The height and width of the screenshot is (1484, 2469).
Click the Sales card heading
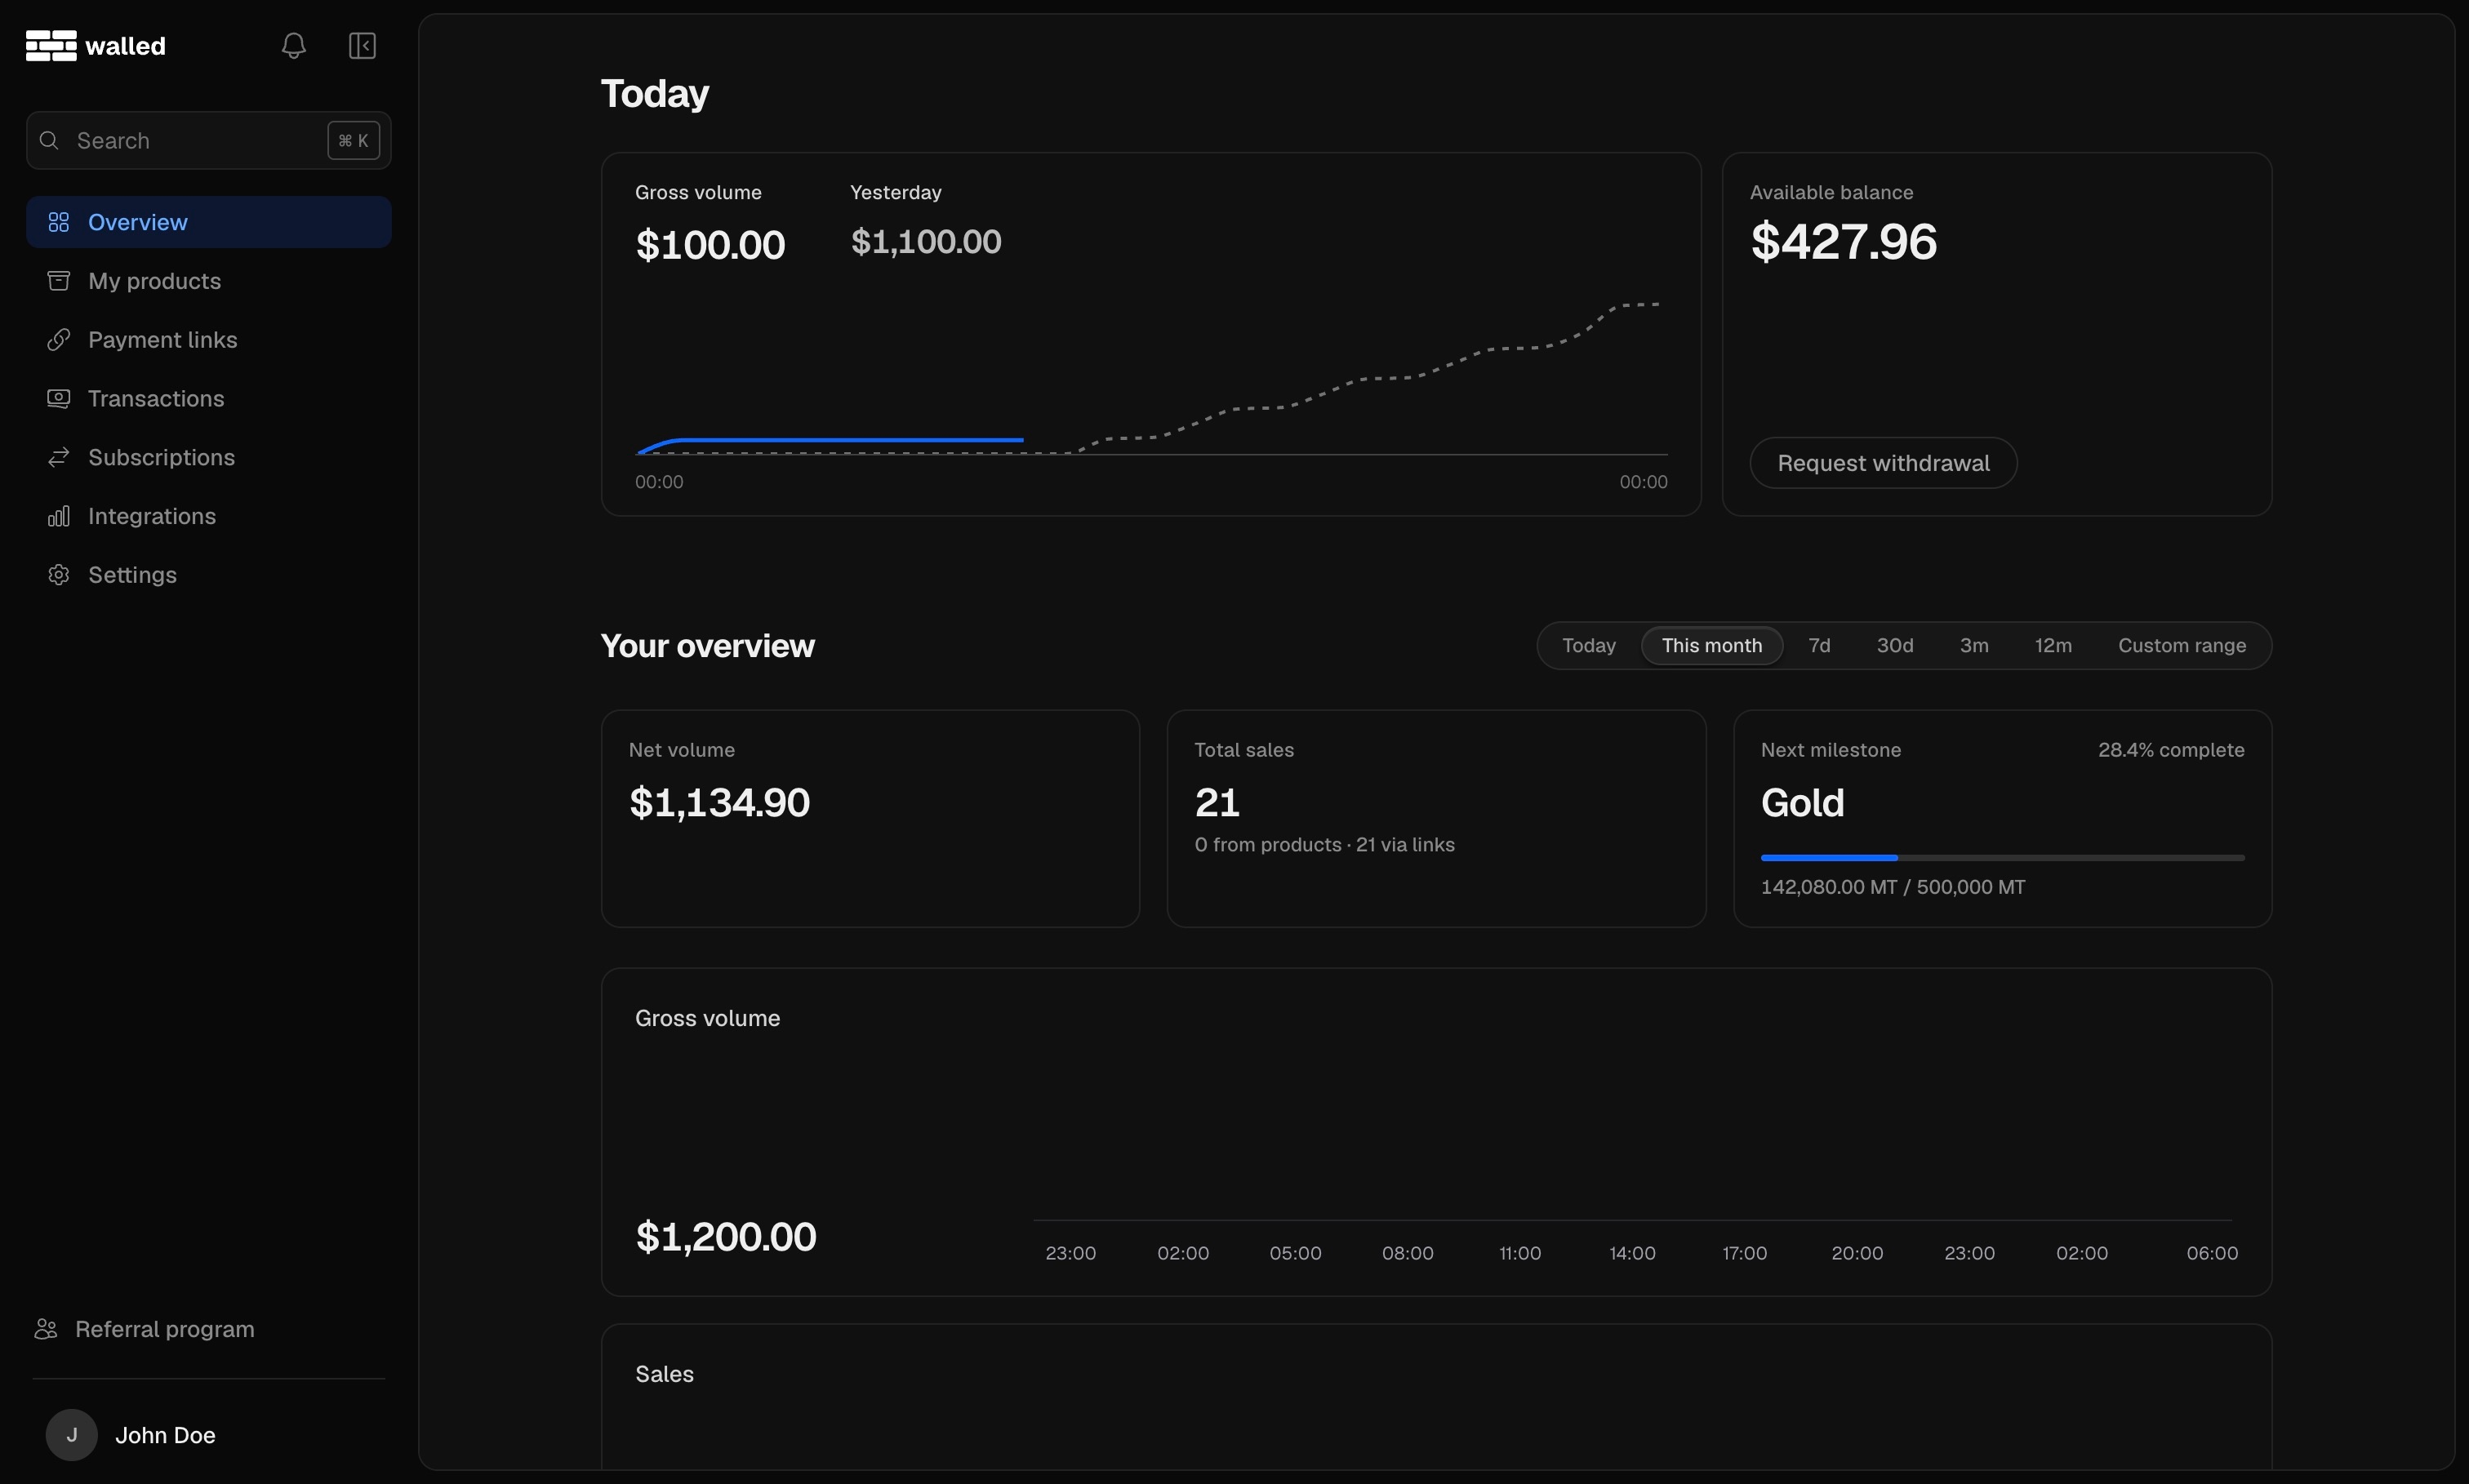[x=664, y=1375]
